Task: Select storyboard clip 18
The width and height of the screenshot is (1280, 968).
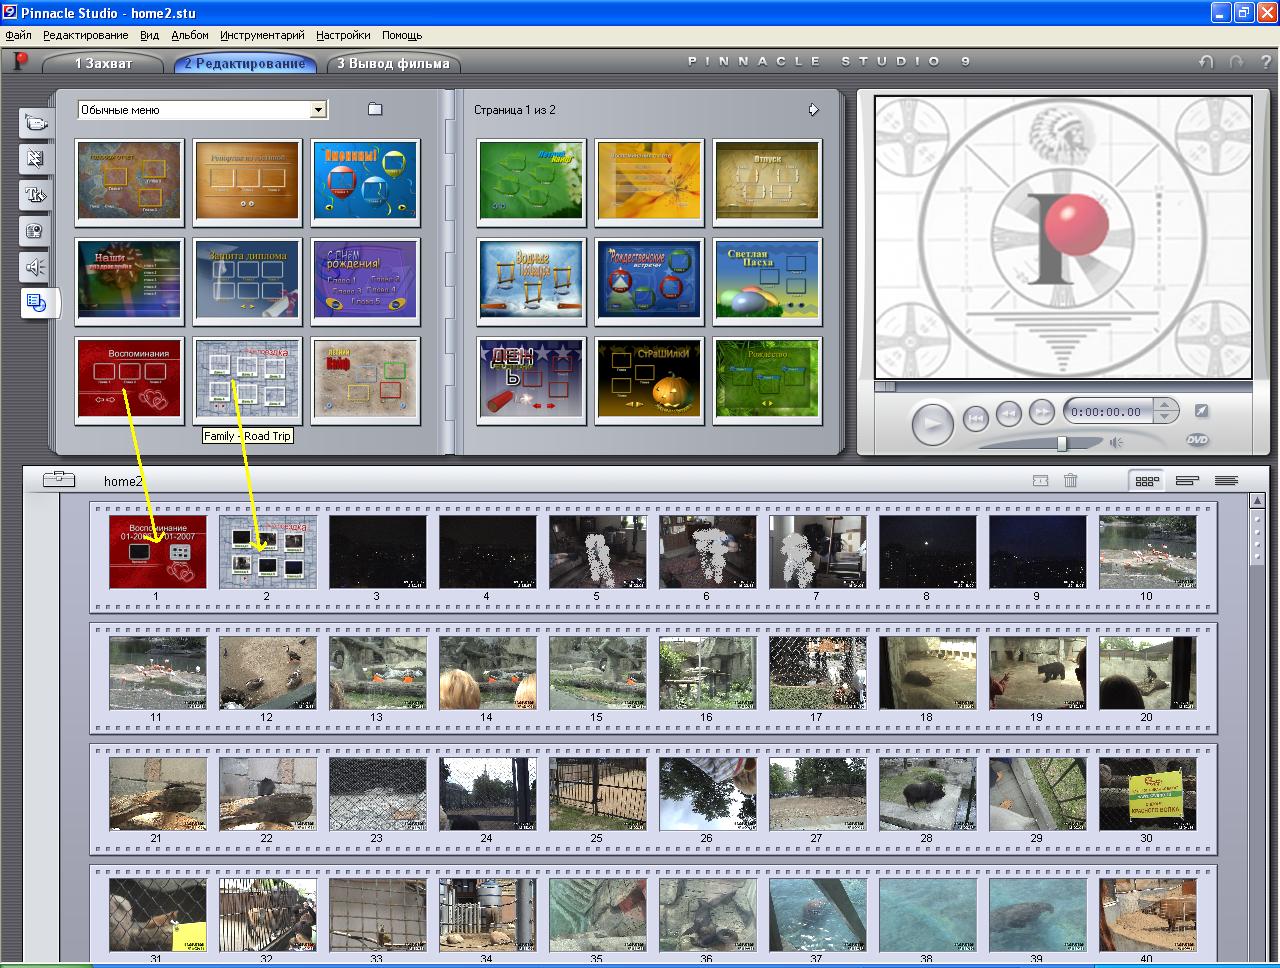Action: tap(927, 673)
